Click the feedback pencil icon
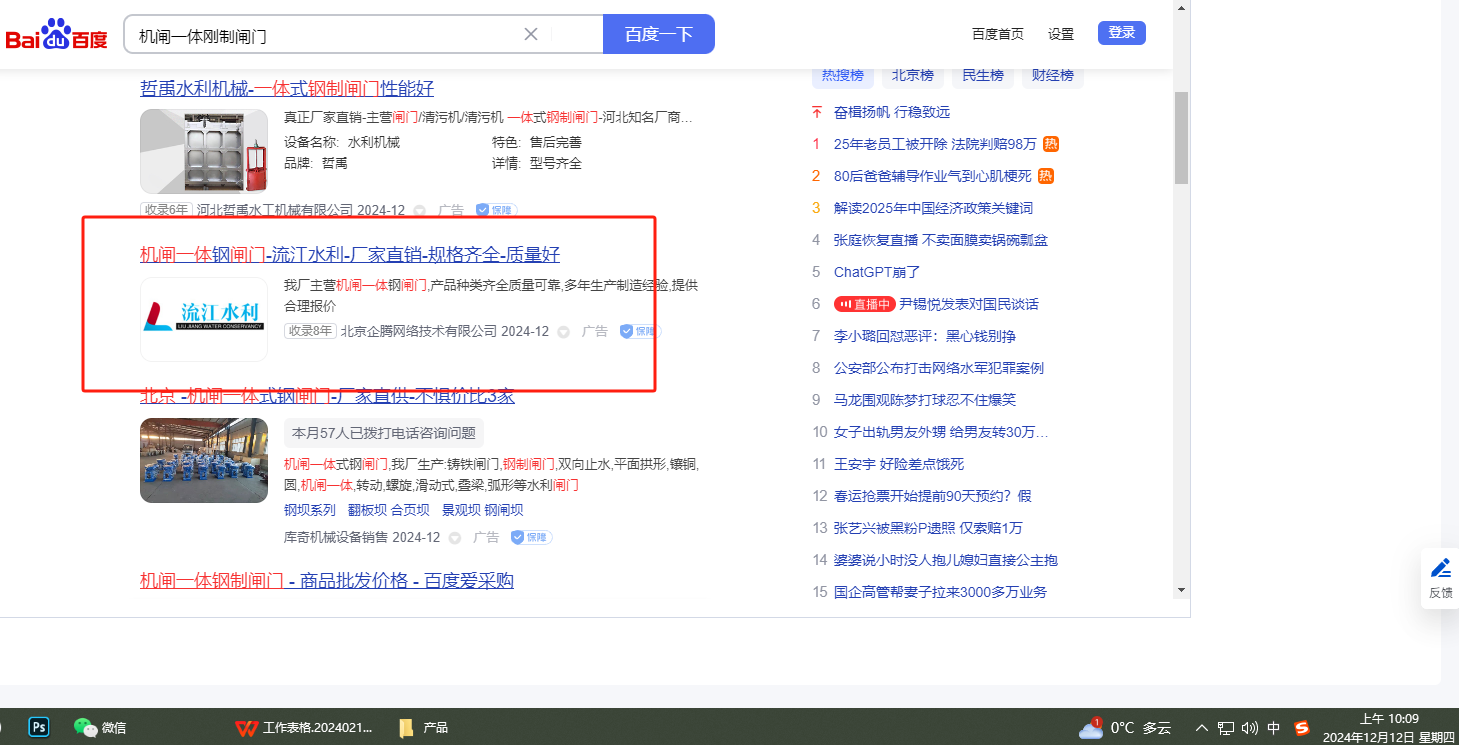This screenshot has height=745, width=1459. 1440,568
